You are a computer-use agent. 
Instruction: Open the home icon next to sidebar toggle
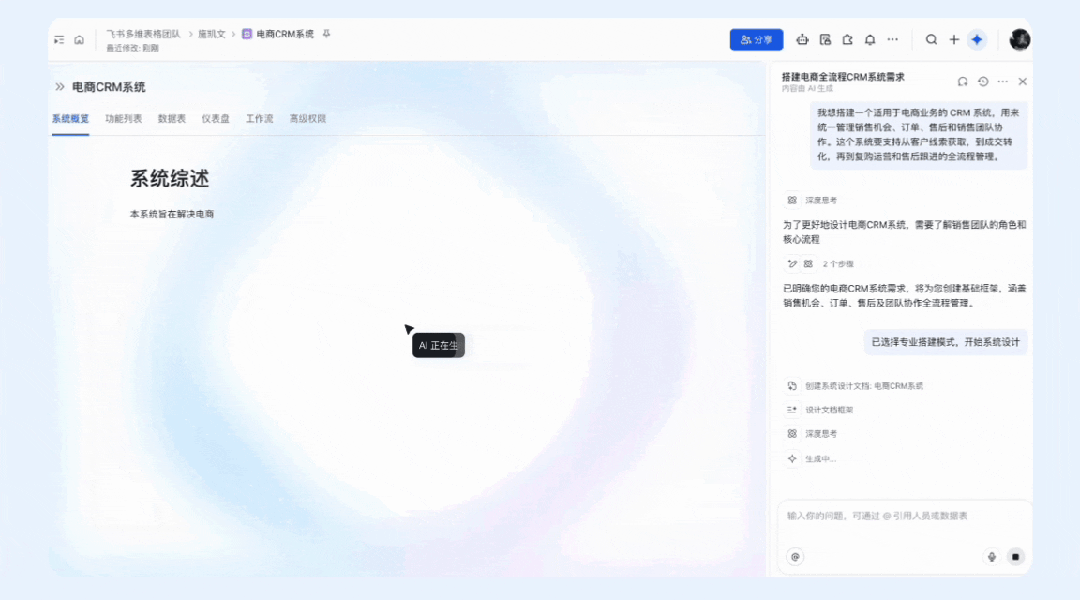(79, 39)
